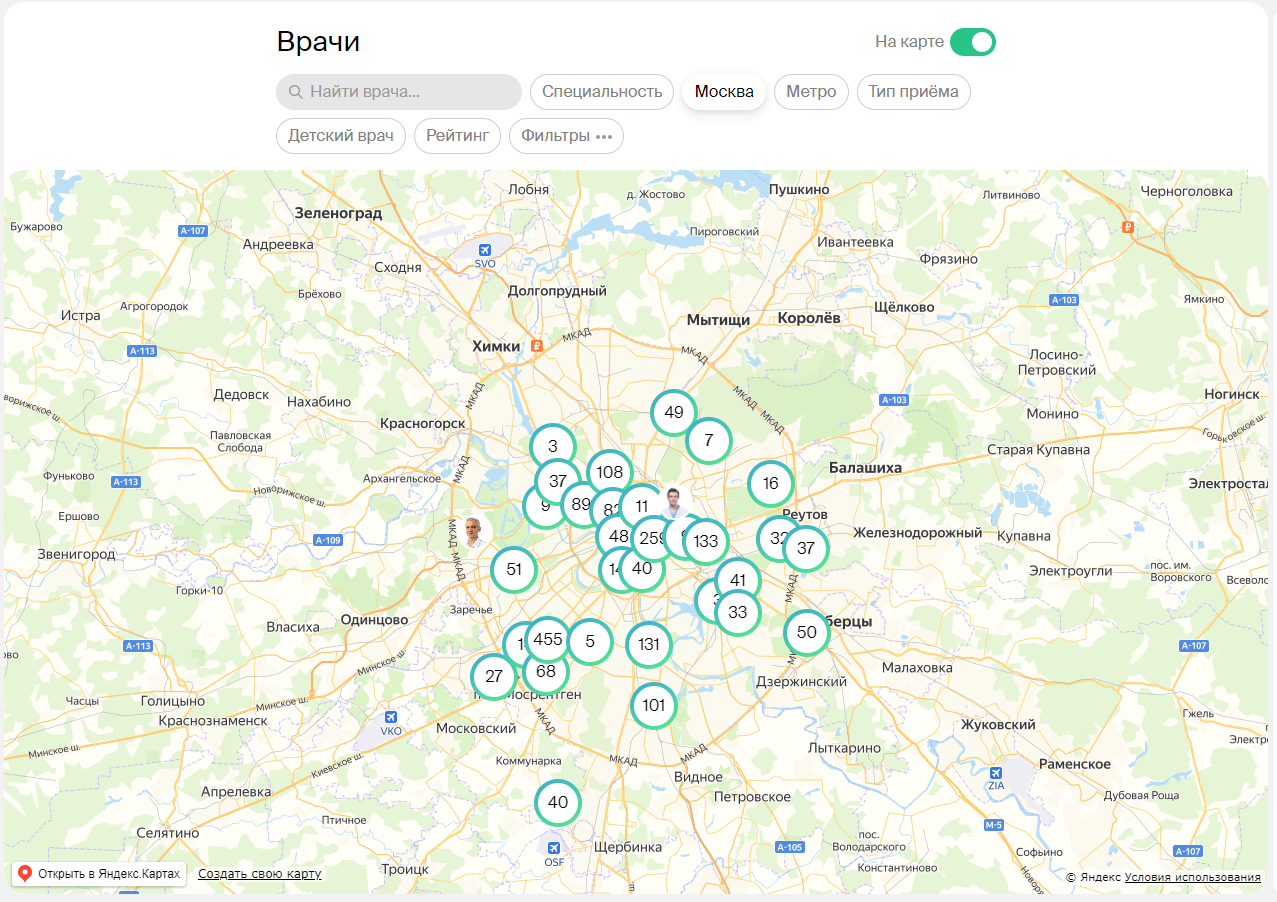The image size is (1277, 902).
Task: Open the cluster marker labeled 50
Action: (807, 632)
